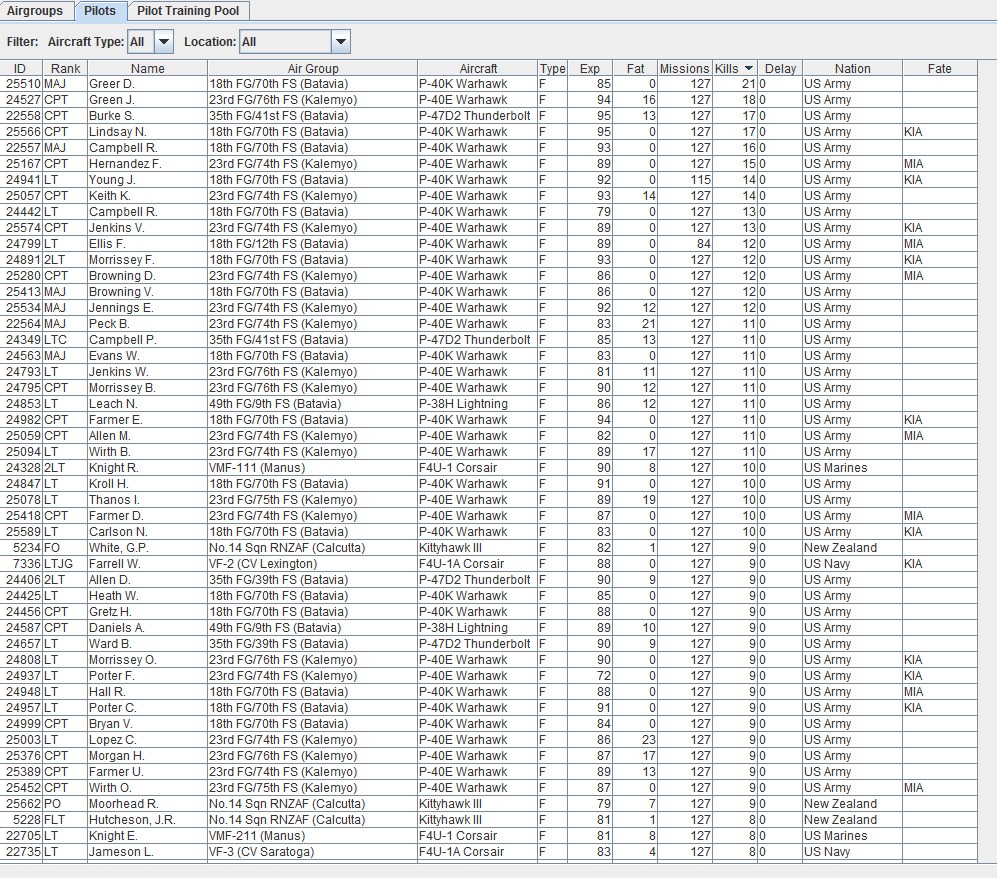Select pilot Green J. name cell
Screen dimensions: 997x878
pyautogui.click(x=148, y=100)
